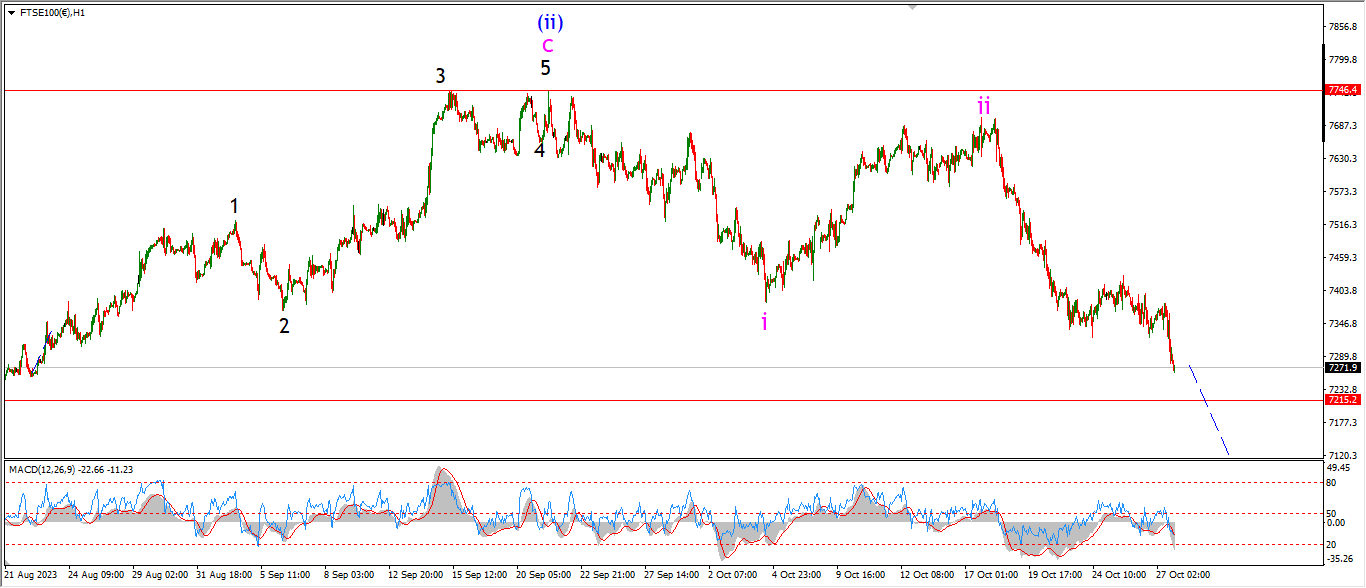Click the FTSE100(€),H1 chart title text
Viewport: 1366px width, 588px height.
click(x=52, y=13)
